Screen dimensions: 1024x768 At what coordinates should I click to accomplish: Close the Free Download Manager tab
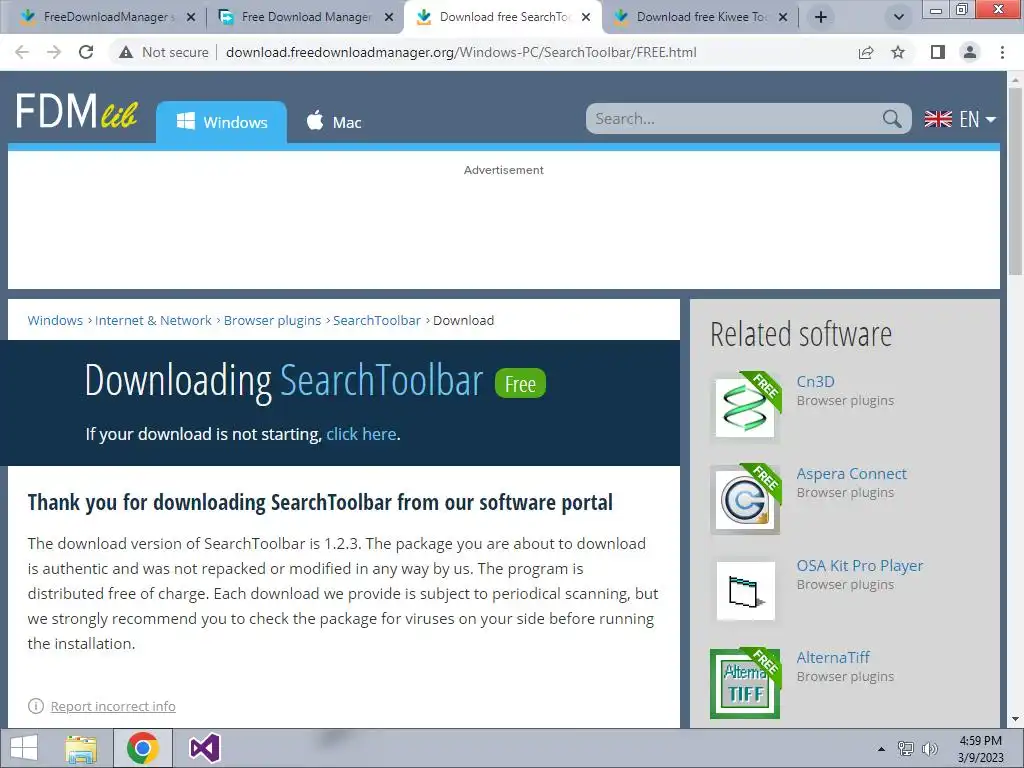[x=389, y=18]
